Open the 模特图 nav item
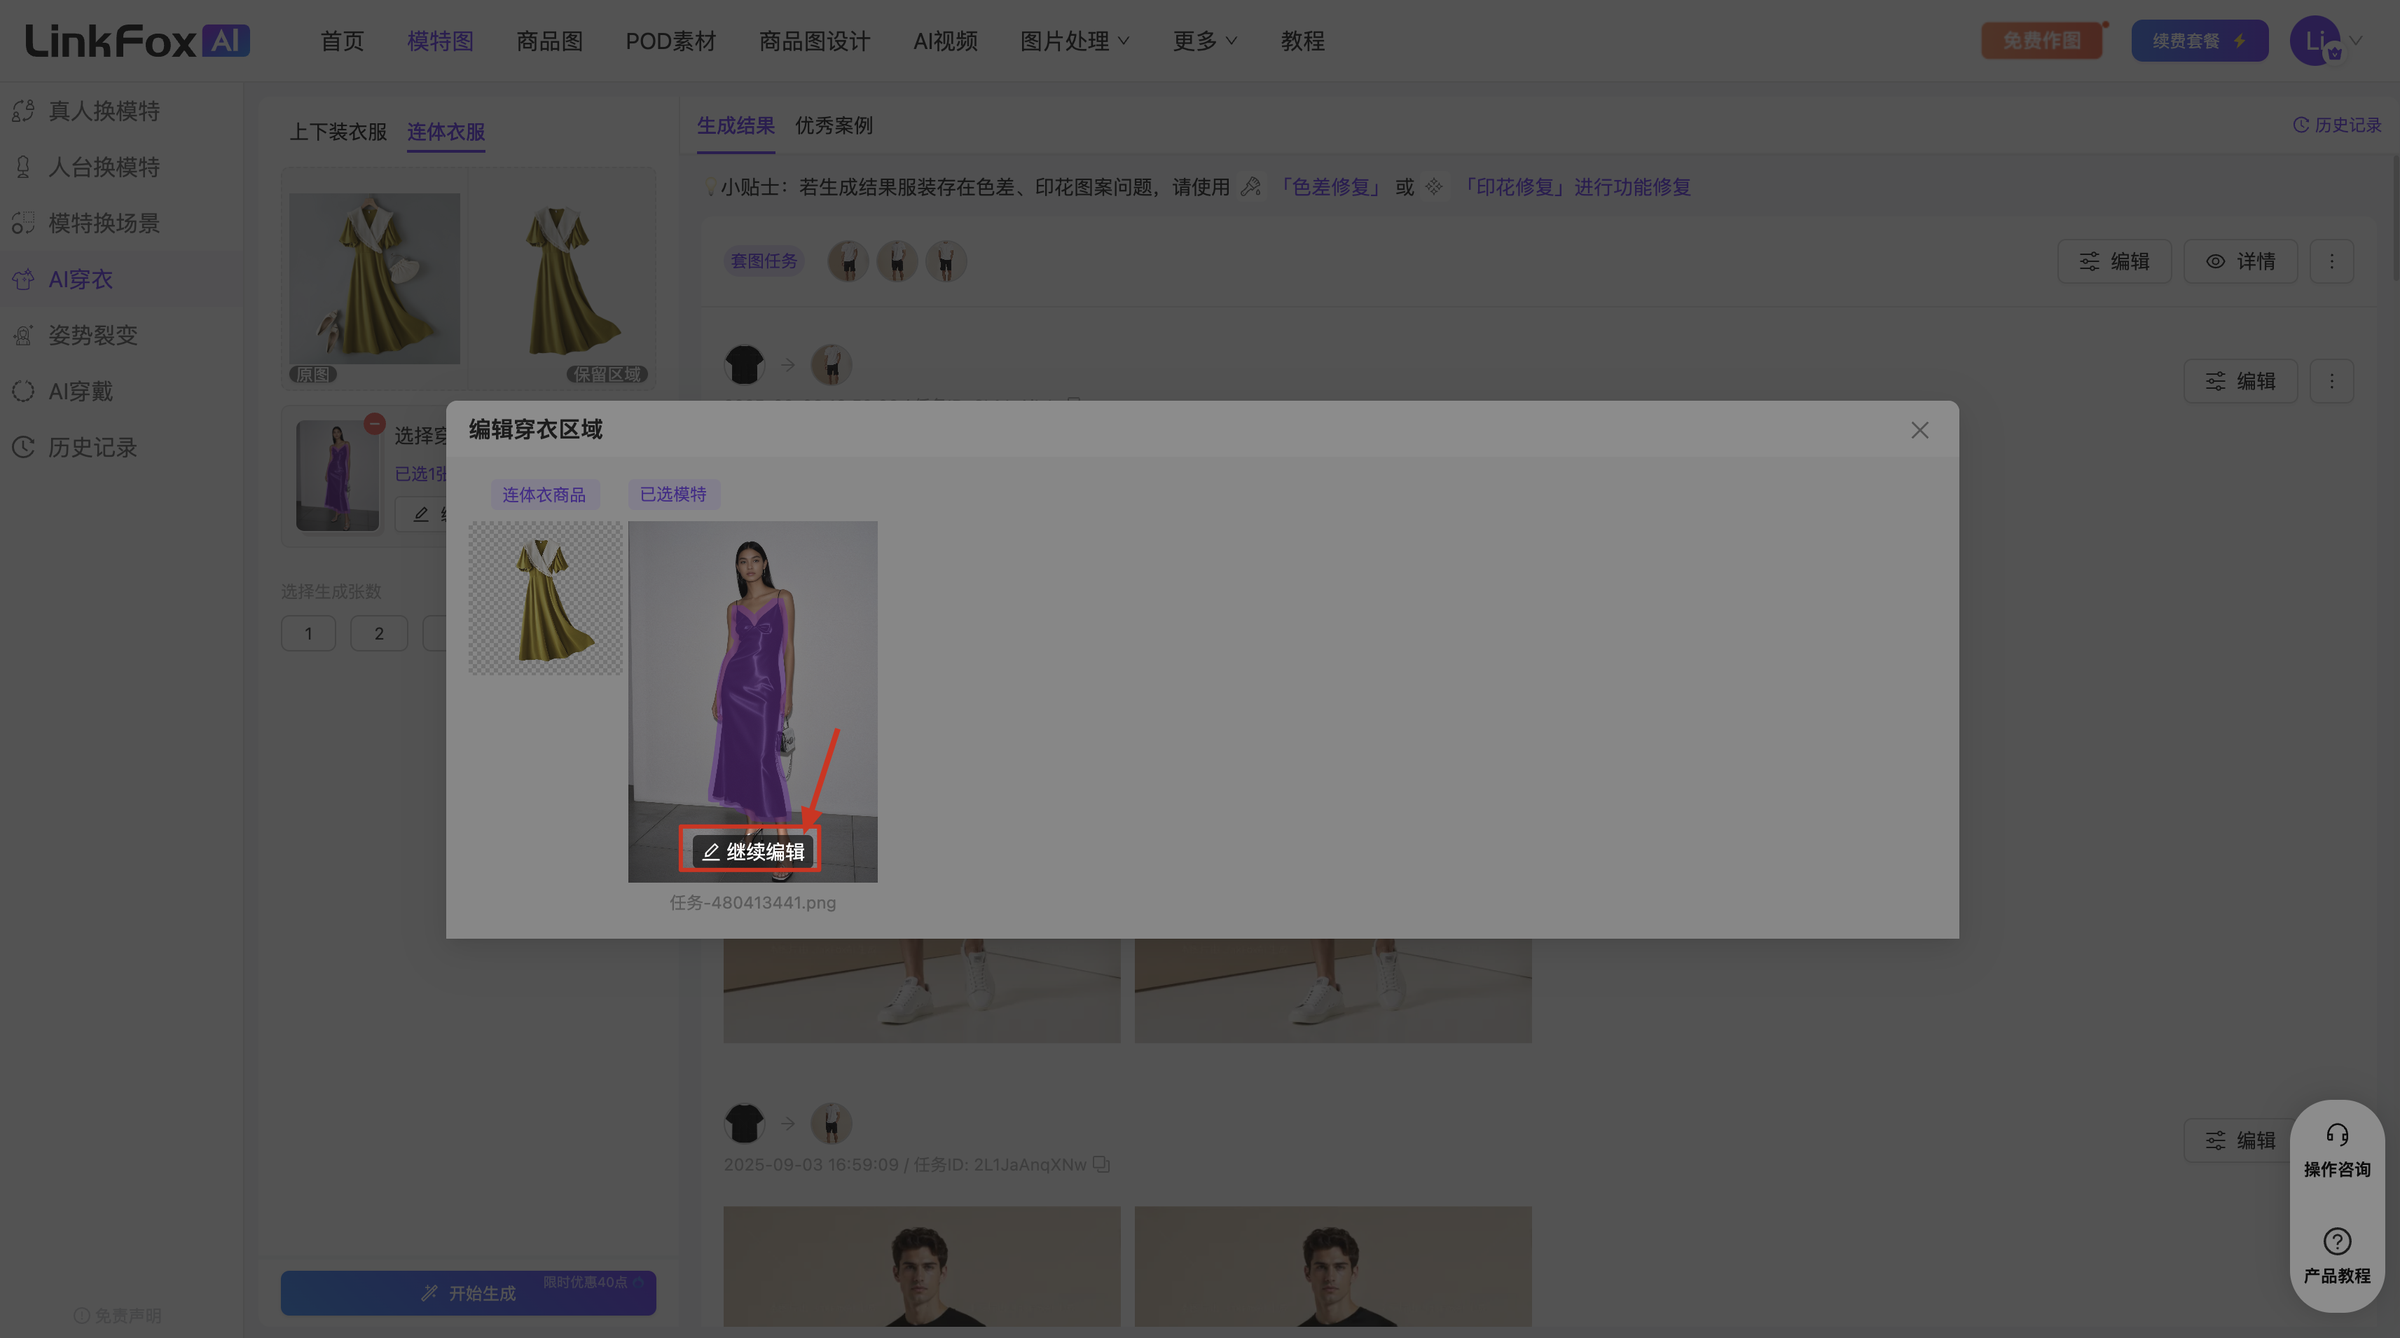This screenshot has width=2400, height=1338. pyautogui.click(x=440, y=41)
